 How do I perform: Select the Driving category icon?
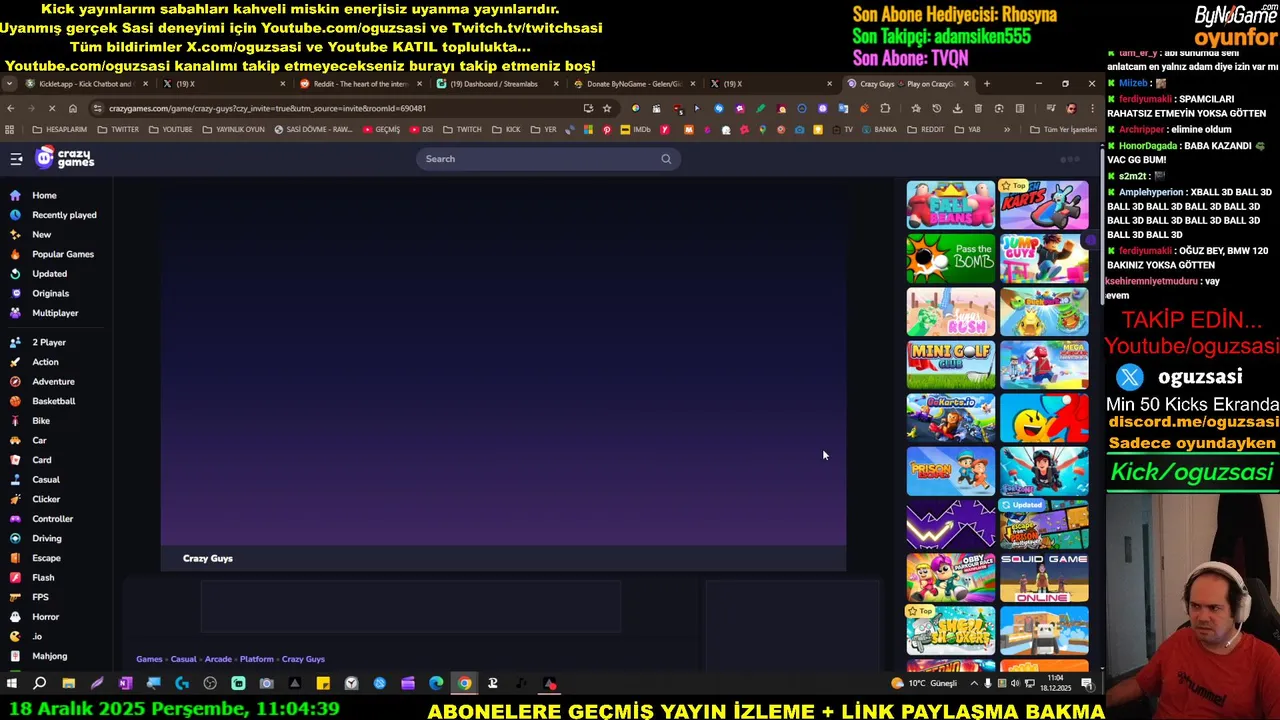(x=15, y=538)
